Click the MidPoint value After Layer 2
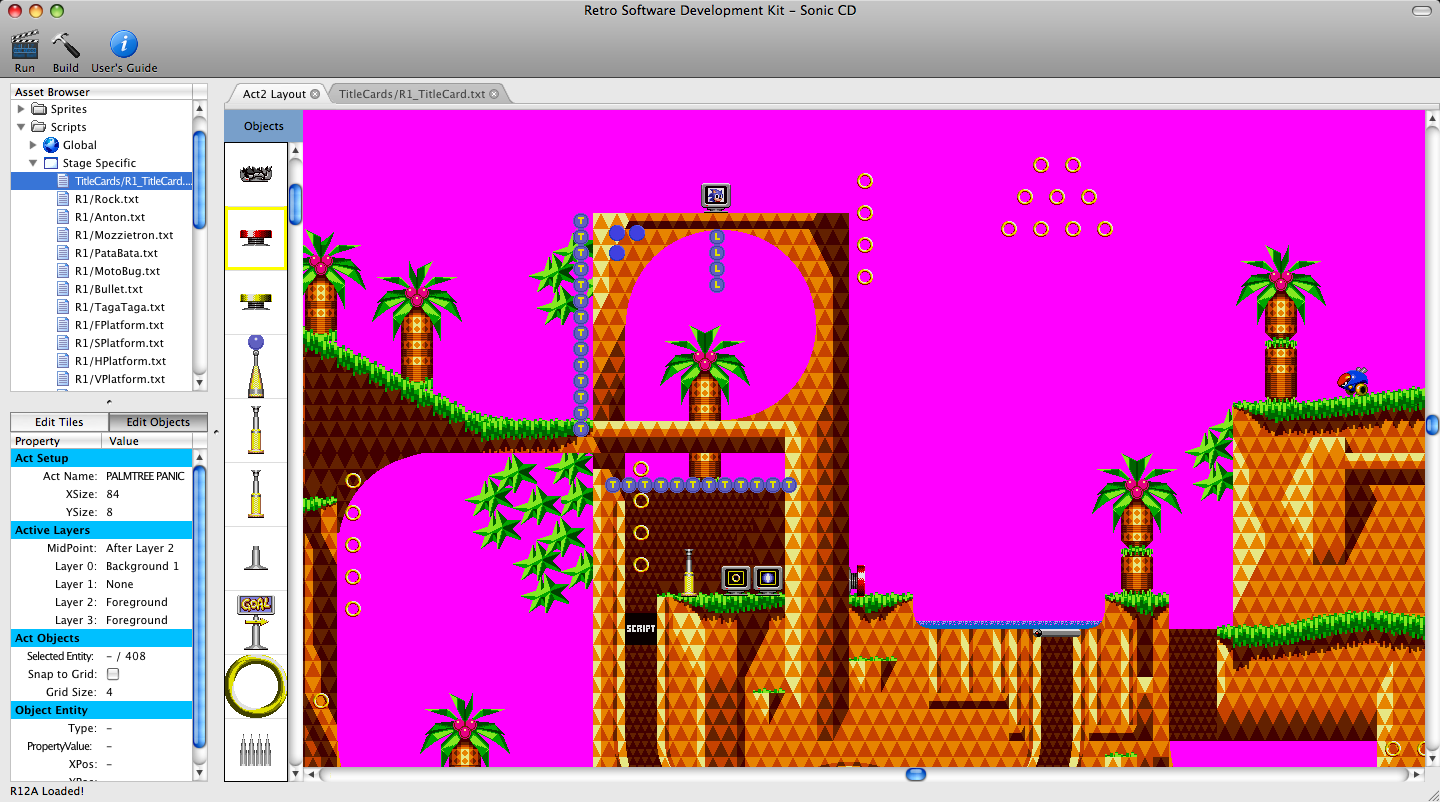 click(140, 548)
